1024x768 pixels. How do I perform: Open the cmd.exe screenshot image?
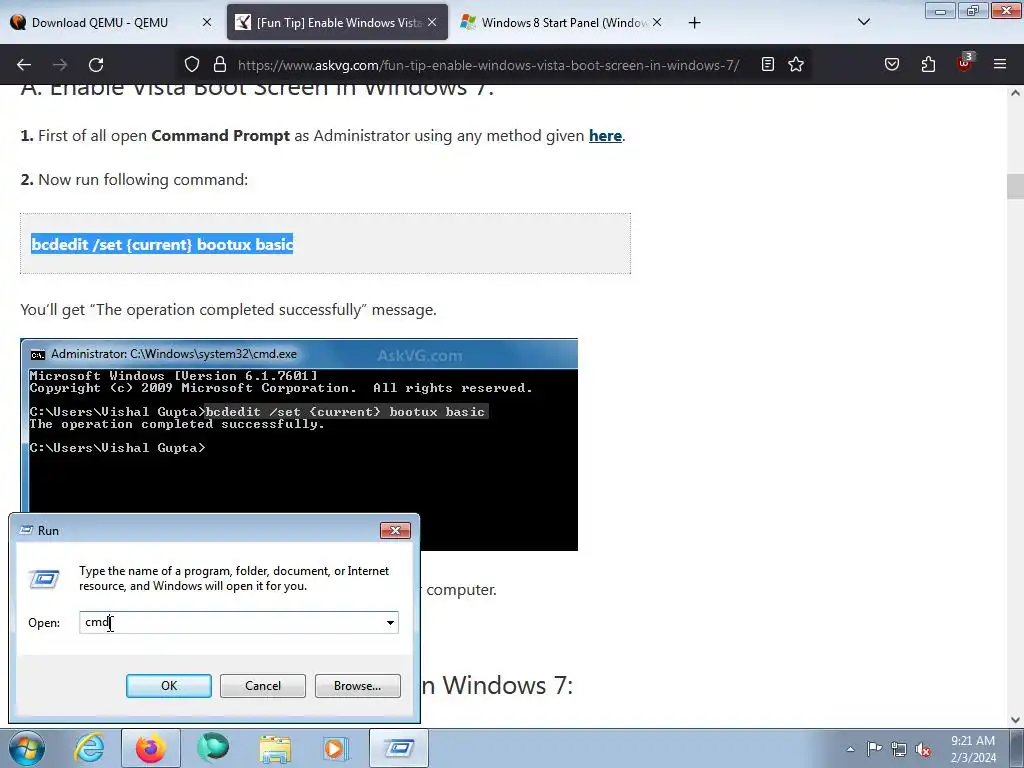[x=299, y=444]
